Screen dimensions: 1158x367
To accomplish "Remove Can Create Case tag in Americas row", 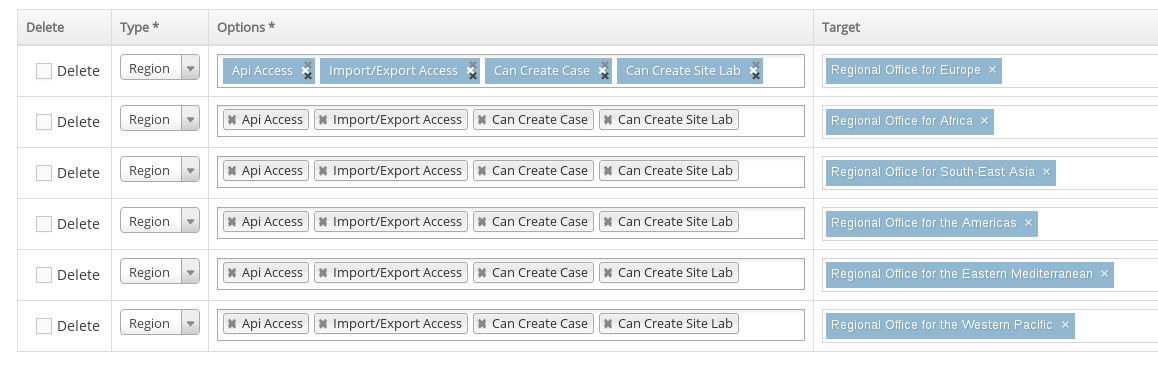I will (x=482, y=222).
